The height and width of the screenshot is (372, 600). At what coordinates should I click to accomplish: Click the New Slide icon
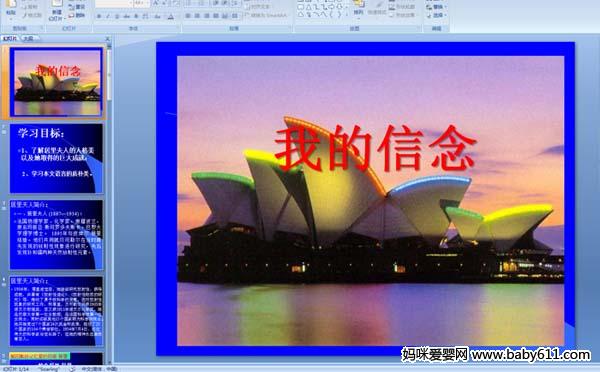57,10
